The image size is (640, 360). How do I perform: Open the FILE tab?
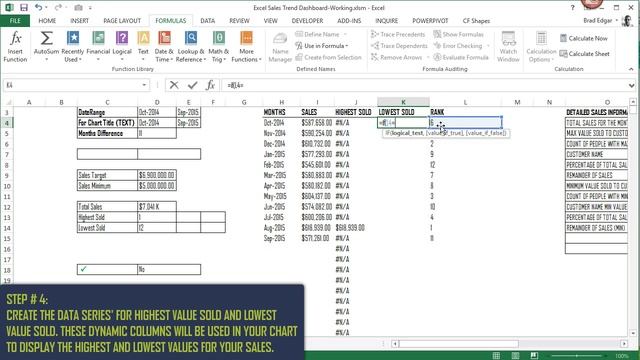tap(15, 20)
